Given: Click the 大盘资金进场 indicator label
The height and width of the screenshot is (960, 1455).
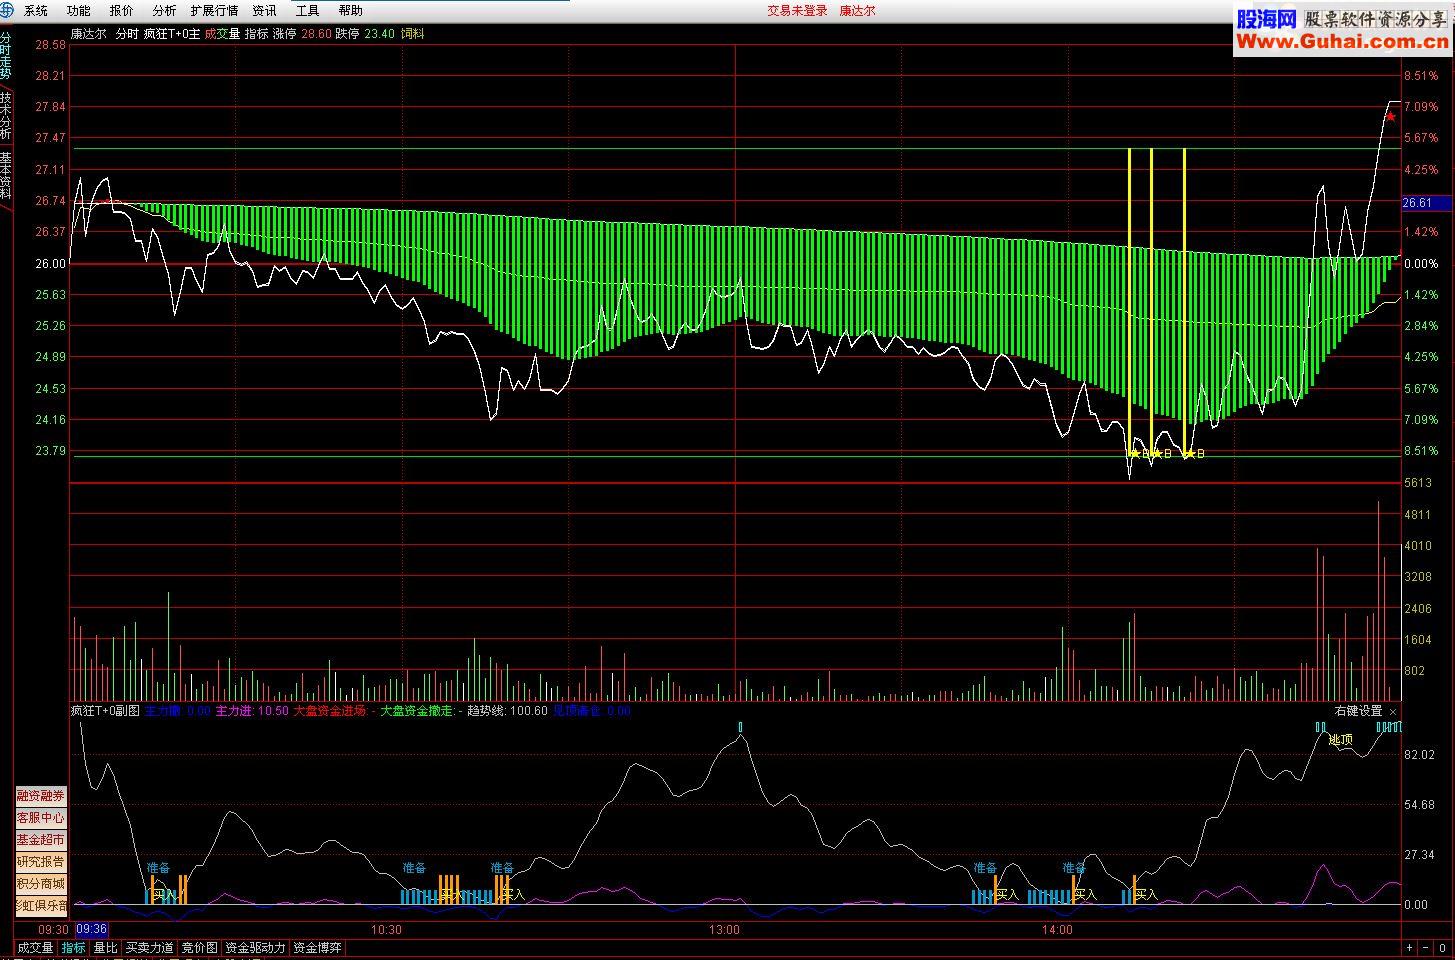Looking at the screenshot, I should [332, 711].
